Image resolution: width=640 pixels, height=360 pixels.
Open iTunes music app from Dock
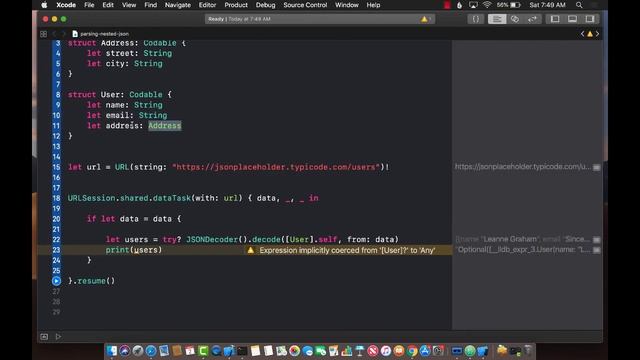386,351
